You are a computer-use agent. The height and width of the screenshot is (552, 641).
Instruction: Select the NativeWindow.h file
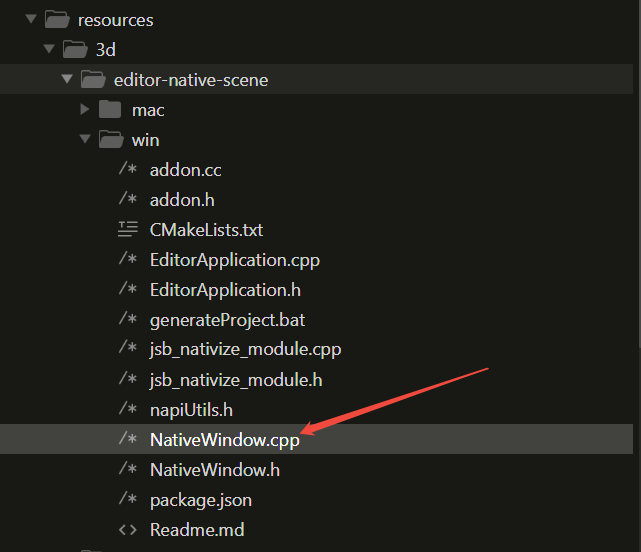click(214, 469)
